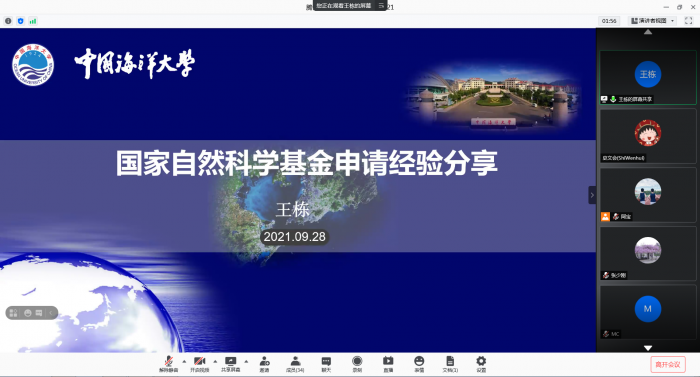Screen dimensions: 700x377
Task: Toggle fullscreen mode icon at top right
Action: tap(688, 21)
